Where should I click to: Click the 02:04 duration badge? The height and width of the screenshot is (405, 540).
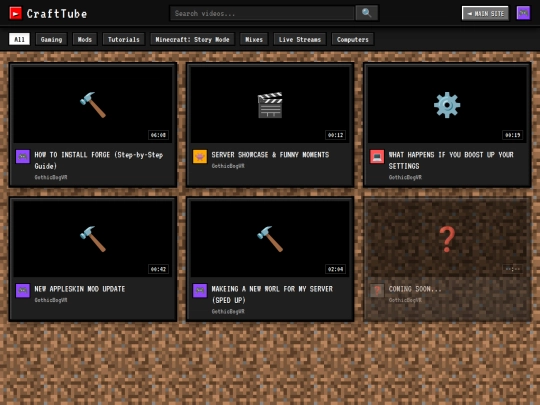pos(335,269)
